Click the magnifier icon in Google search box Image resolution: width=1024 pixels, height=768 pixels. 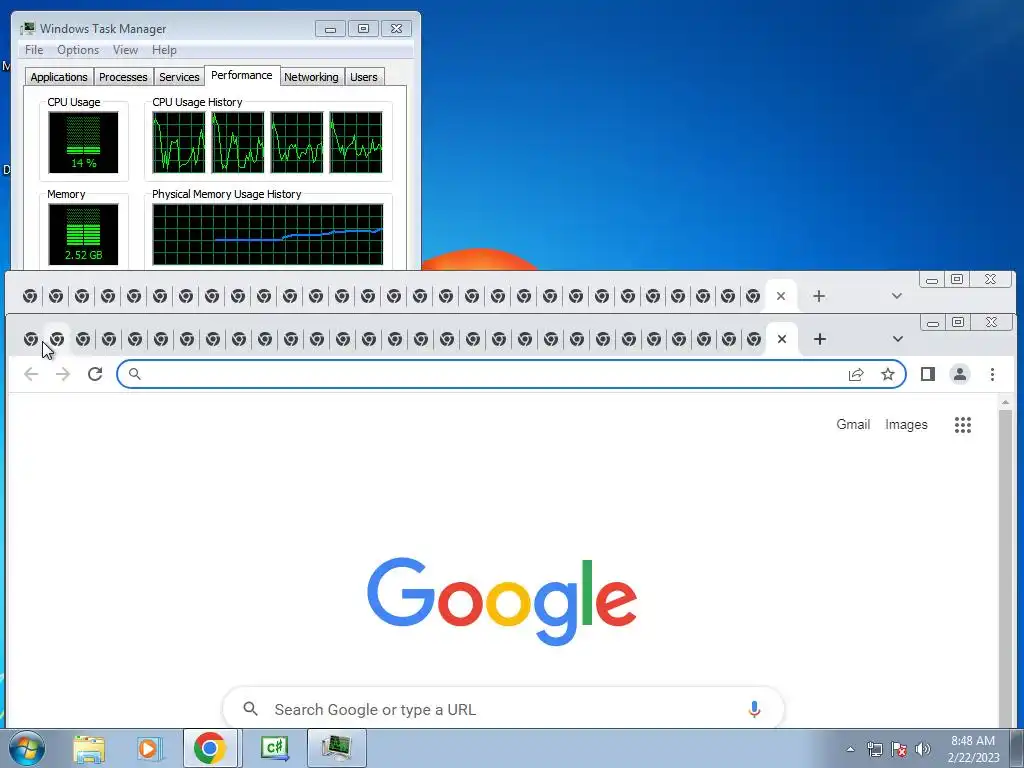pos(250,709)
